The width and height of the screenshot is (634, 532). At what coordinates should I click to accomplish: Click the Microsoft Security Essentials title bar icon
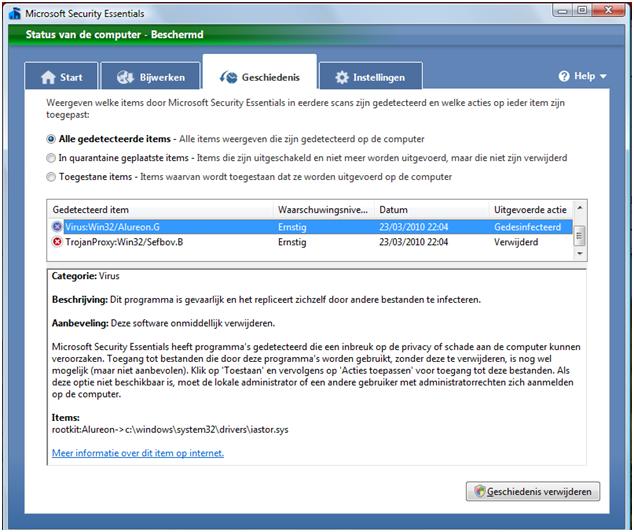click(15, 13)
